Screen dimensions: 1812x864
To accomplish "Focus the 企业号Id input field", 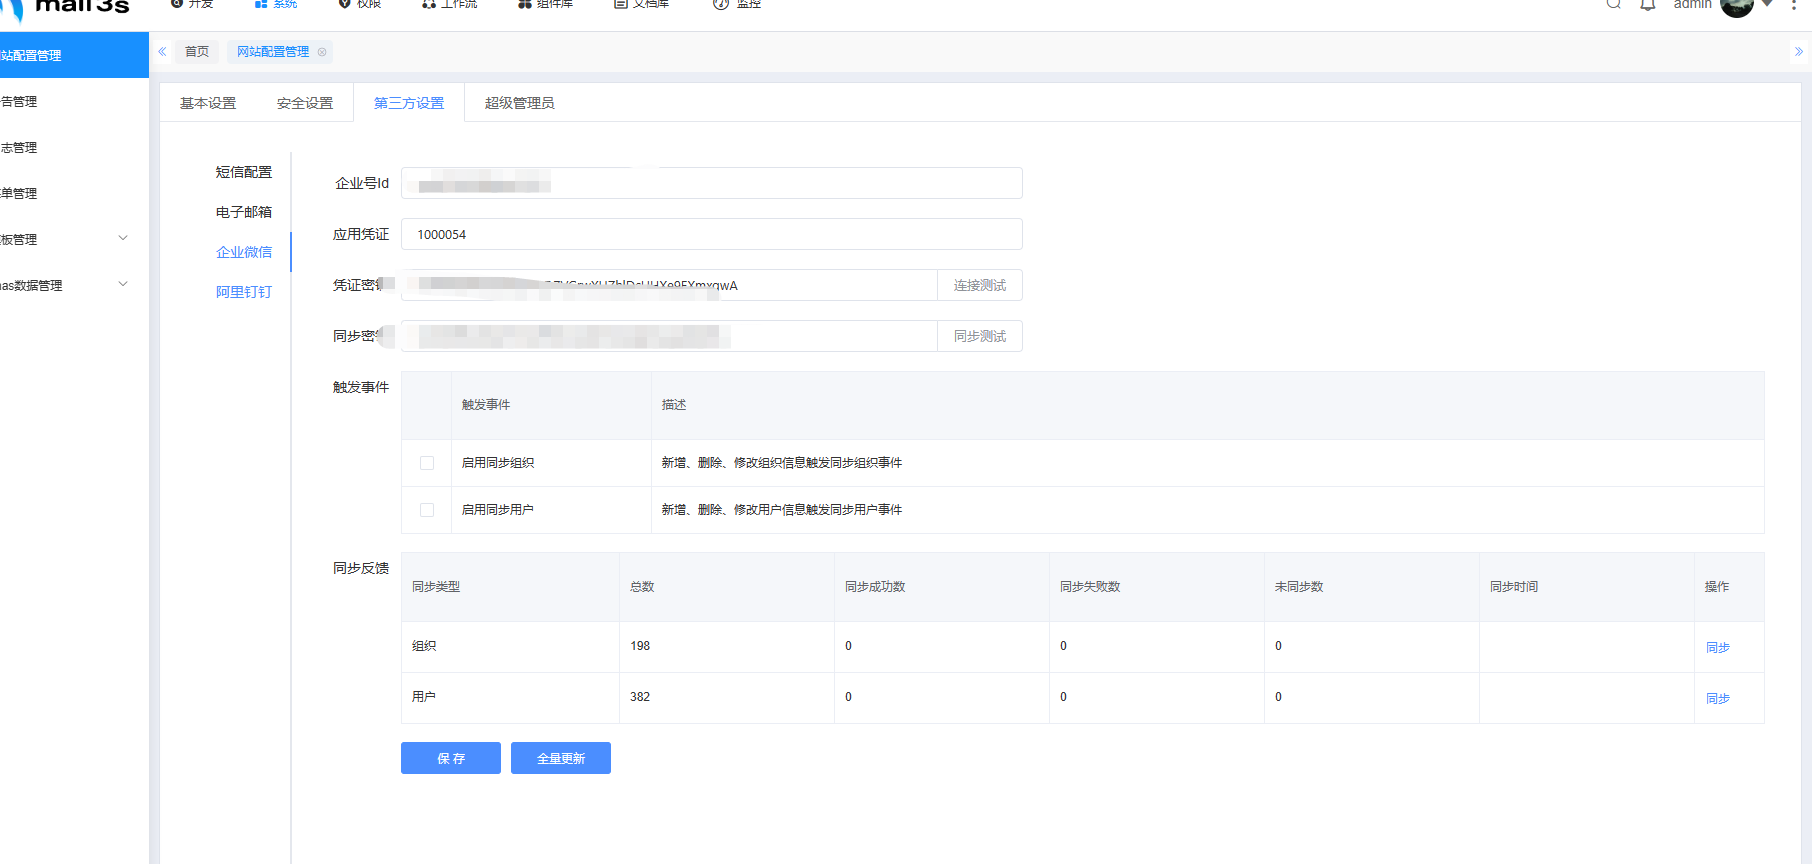I will pyautogui.click(x=712, y=183).
